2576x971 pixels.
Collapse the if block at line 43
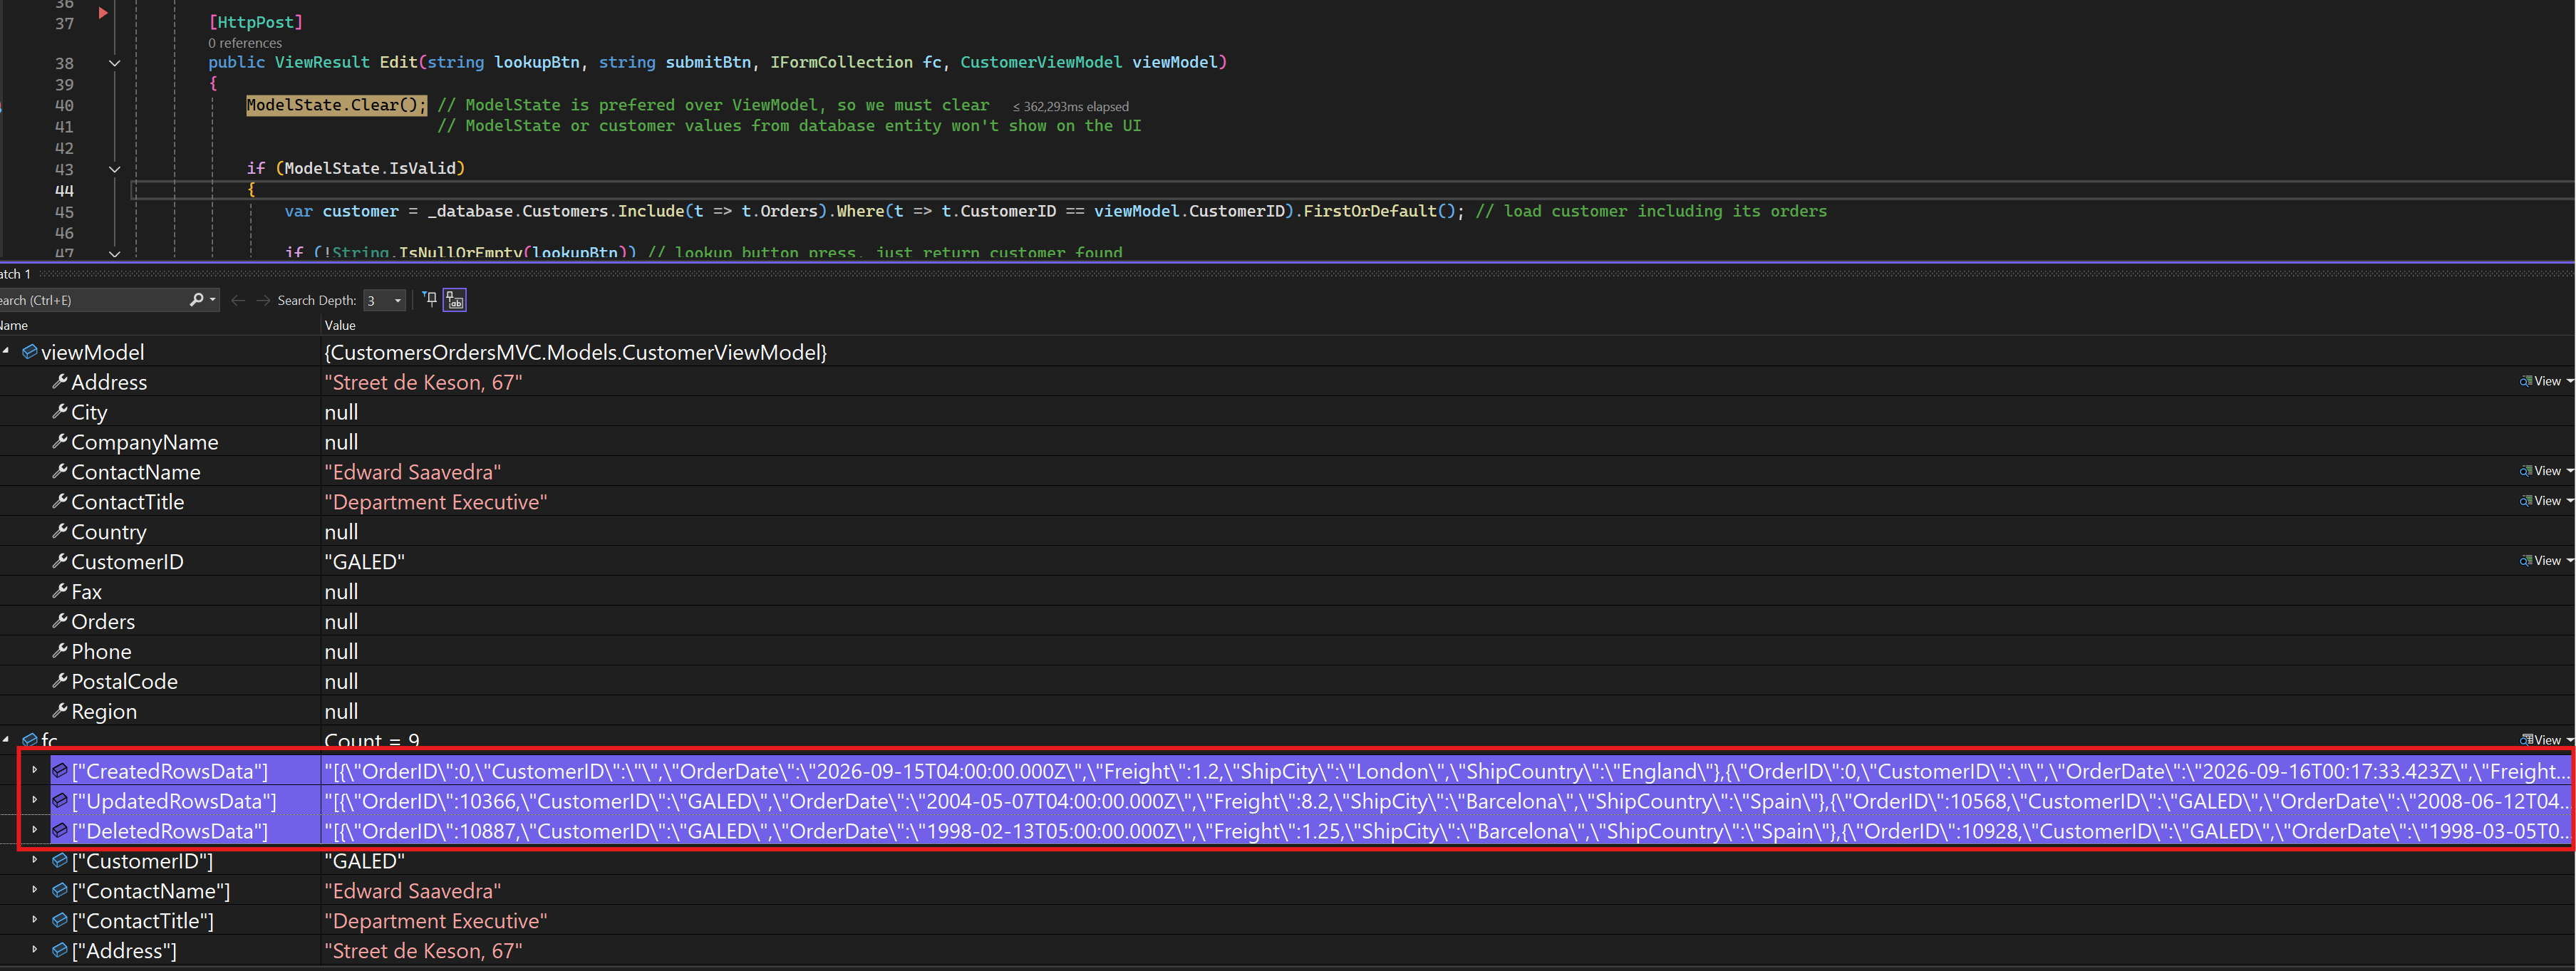(x=114, y=169)
